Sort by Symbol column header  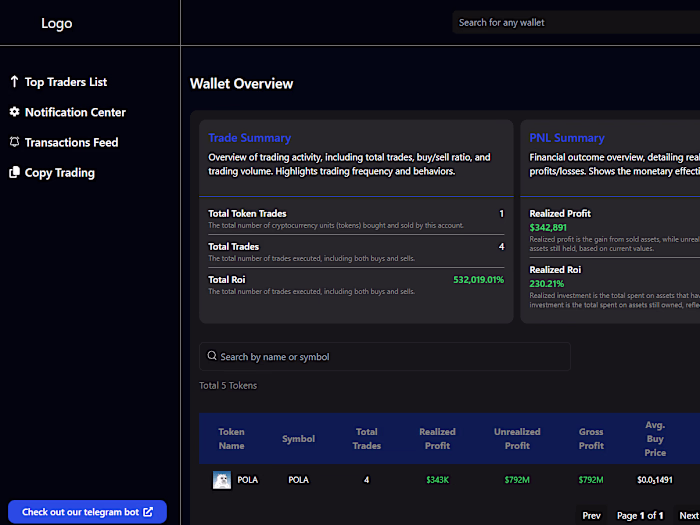299,439
